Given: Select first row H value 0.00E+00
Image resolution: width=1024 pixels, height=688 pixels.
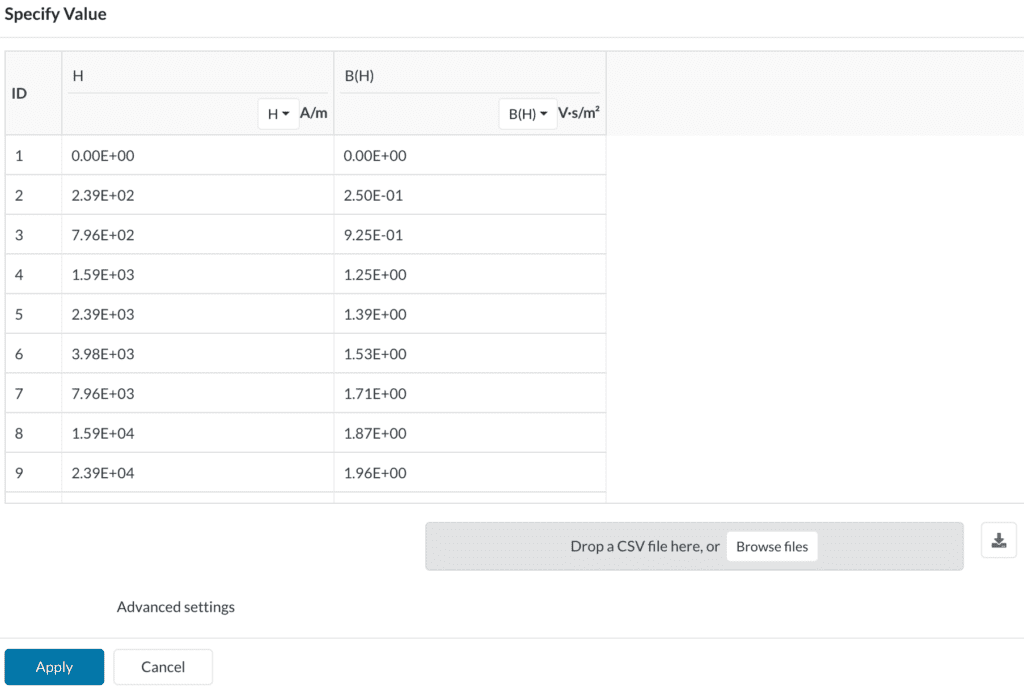Looking at the screenshot, I should (x=197, y=156).
